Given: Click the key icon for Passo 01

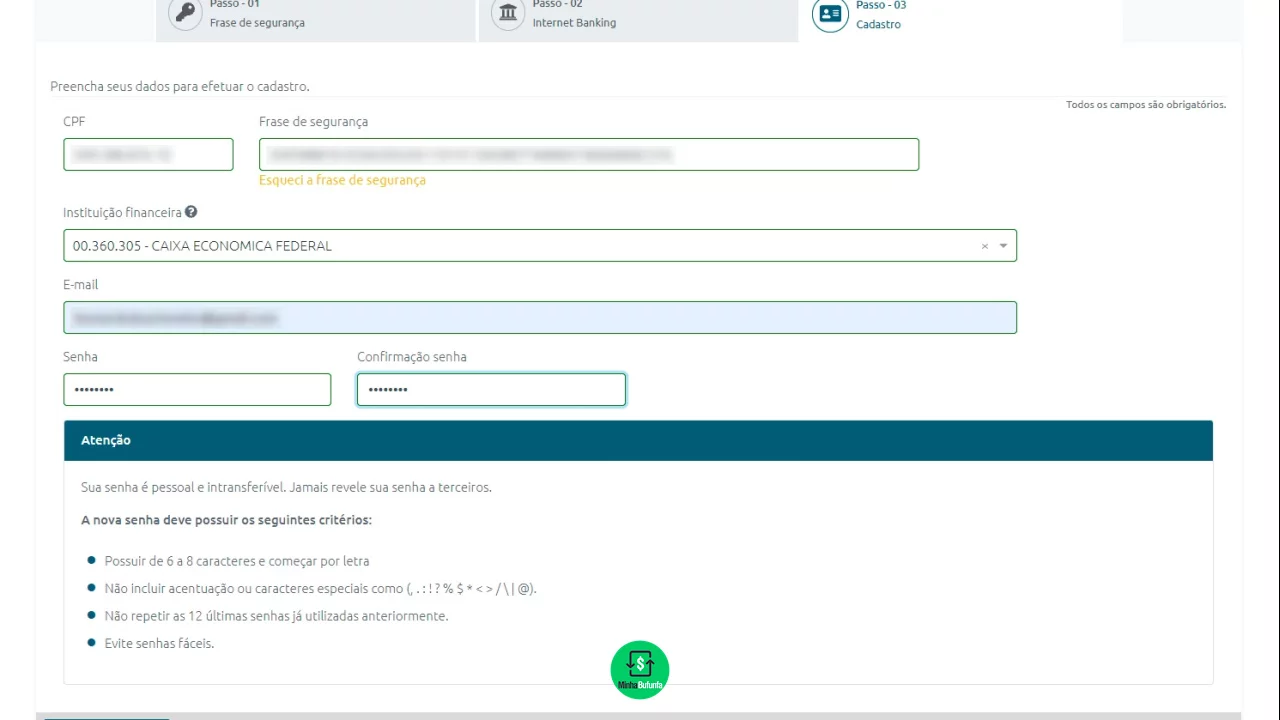Looking at the screenshot, I should point(185,14).
